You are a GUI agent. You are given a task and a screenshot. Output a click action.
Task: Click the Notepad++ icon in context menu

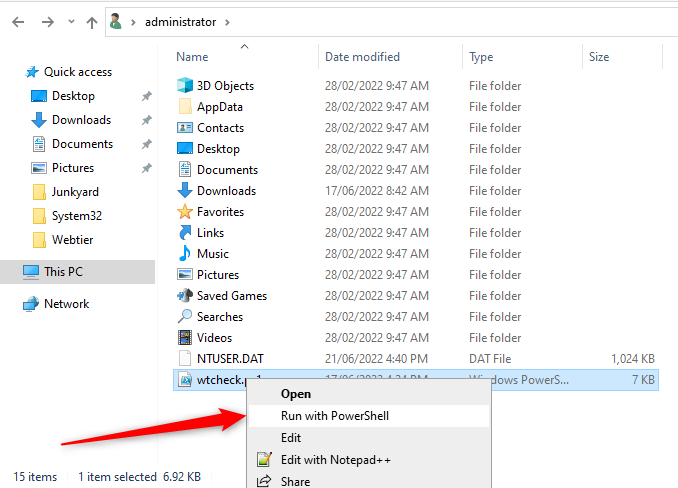click(x=264, y=459)
